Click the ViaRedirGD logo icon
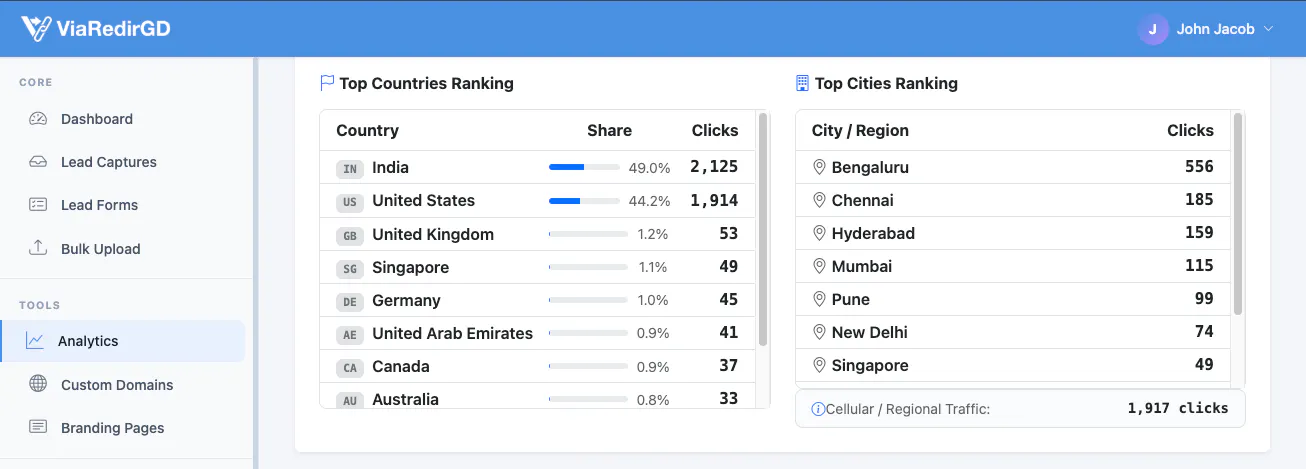The width and height of the screenshot is (1306, 469). tap(36, 28)
